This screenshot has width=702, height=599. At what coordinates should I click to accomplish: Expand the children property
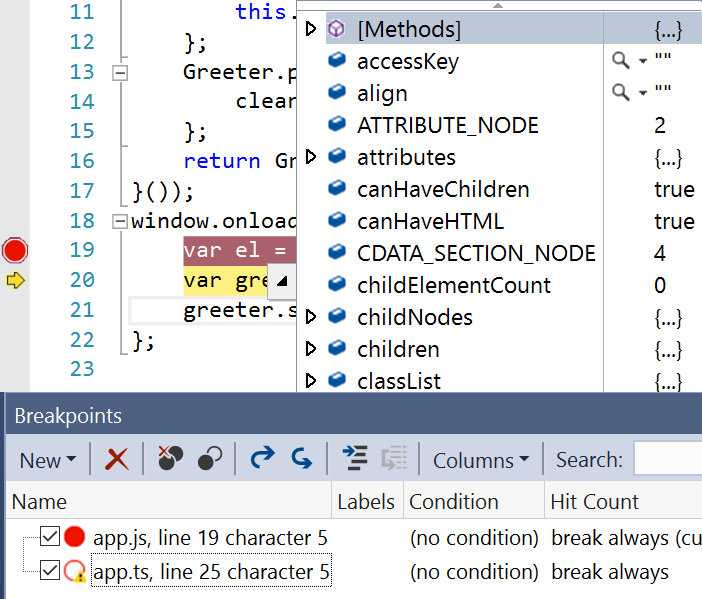(x=311, y=348)
